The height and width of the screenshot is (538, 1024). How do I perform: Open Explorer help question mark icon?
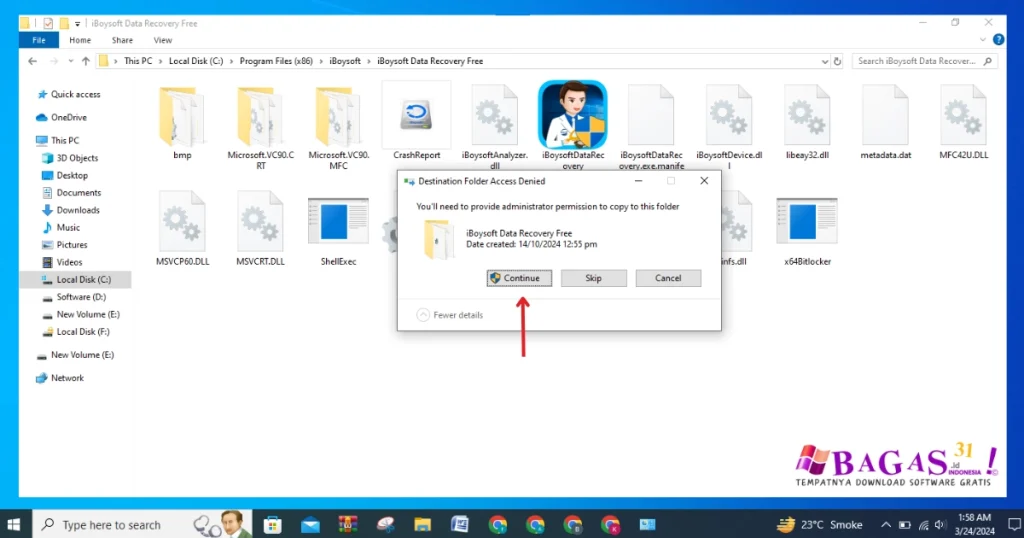tap(999, 40)
